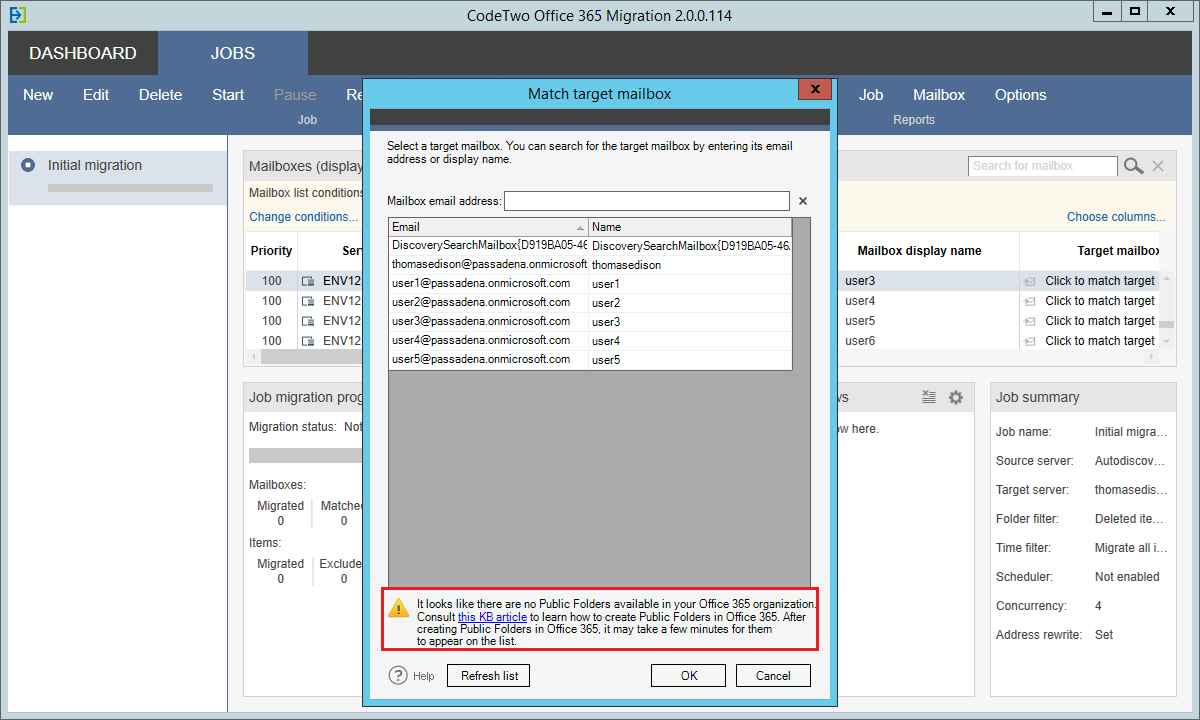Click the match toggle beside user4 row
This screenshot has width=1200, height=720.
click(x=1029, y=301)
